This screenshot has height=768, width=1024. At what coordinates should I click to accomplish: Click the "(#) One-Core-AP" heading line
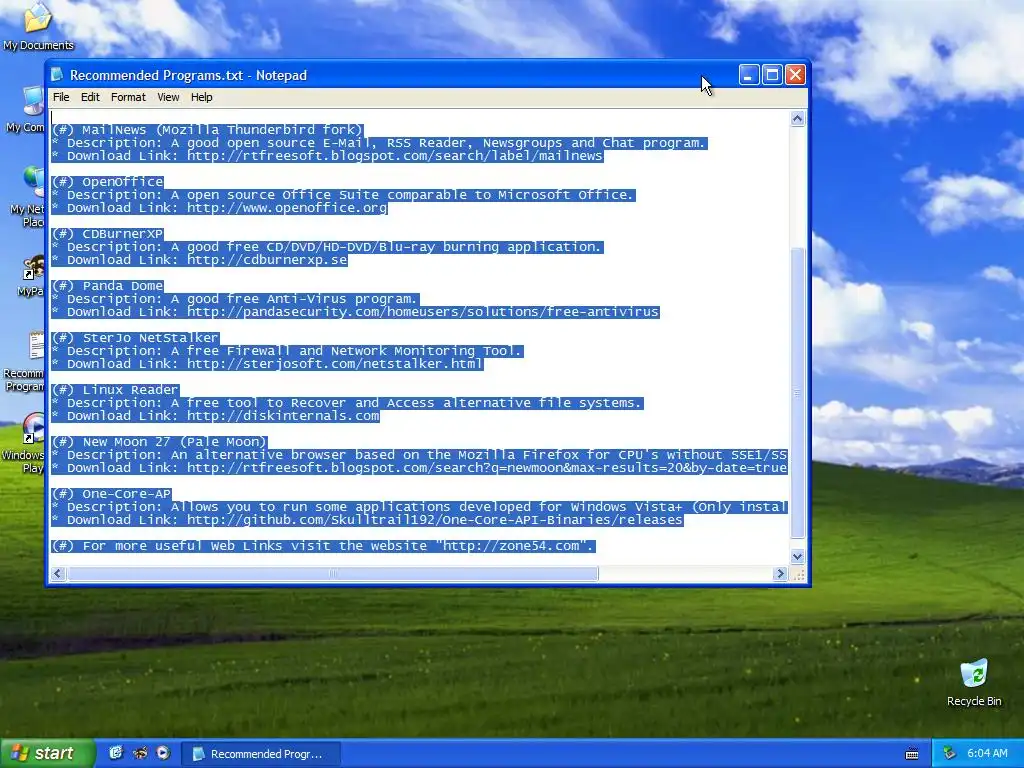[111, 494]
